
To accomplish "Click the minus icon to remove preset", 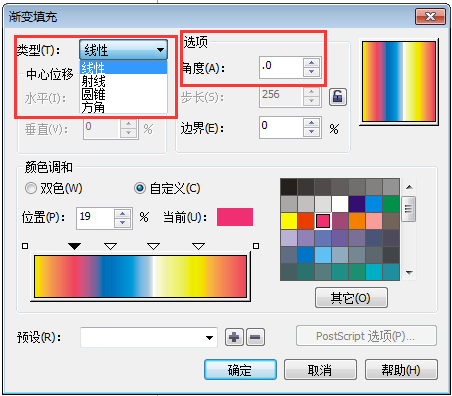I will (x=255, y=337).
